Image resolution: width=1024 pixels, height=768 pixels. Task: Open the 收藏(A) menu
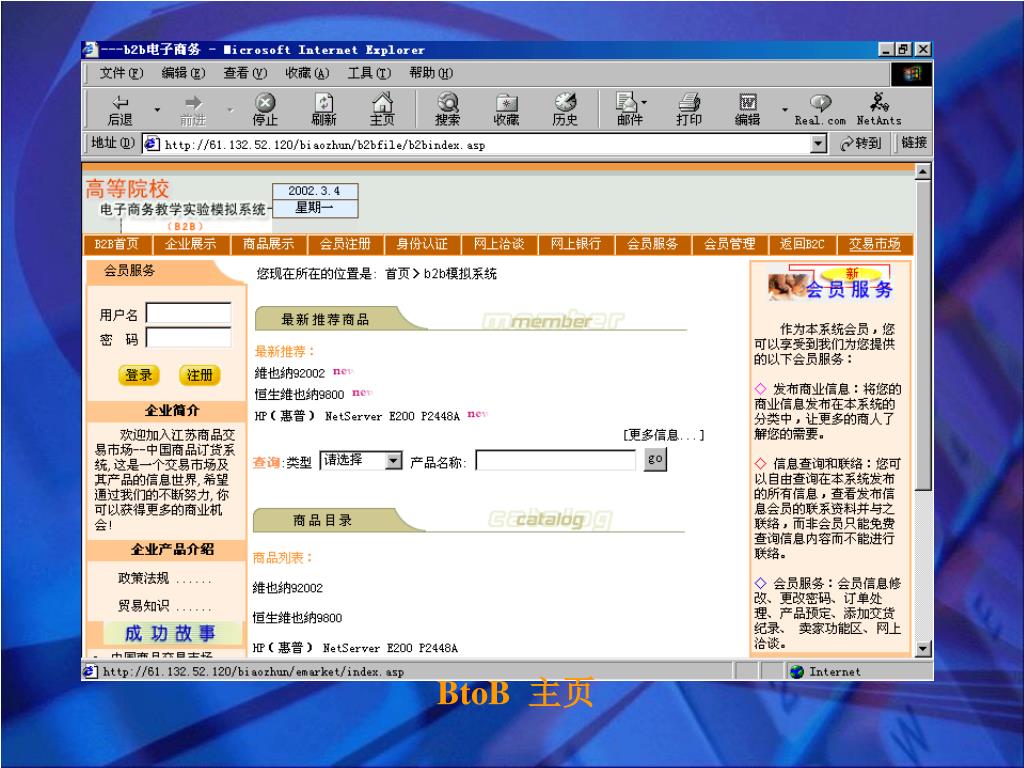click(x=308, y=73)
